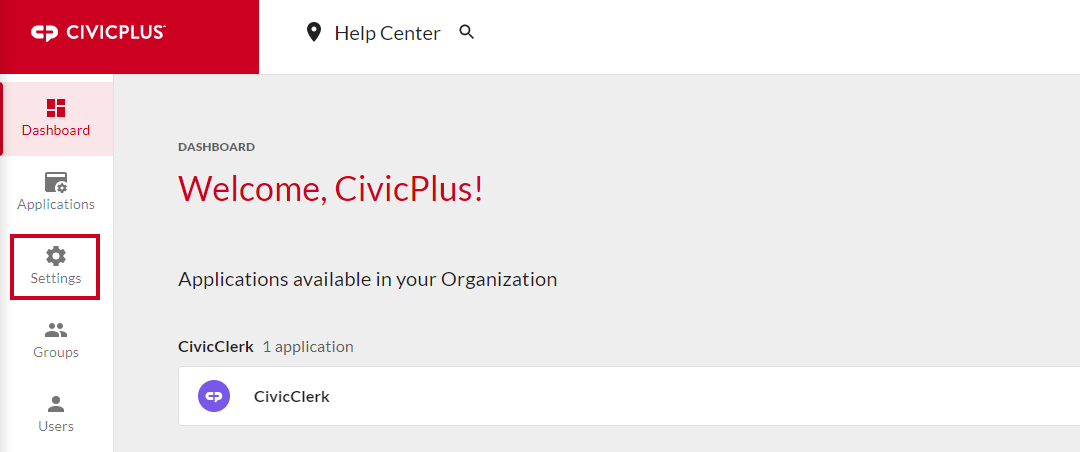This screenshot has height=452, width=1080.
Task: Select the Dashboard label in the sidebar
Action: [56, 130]
